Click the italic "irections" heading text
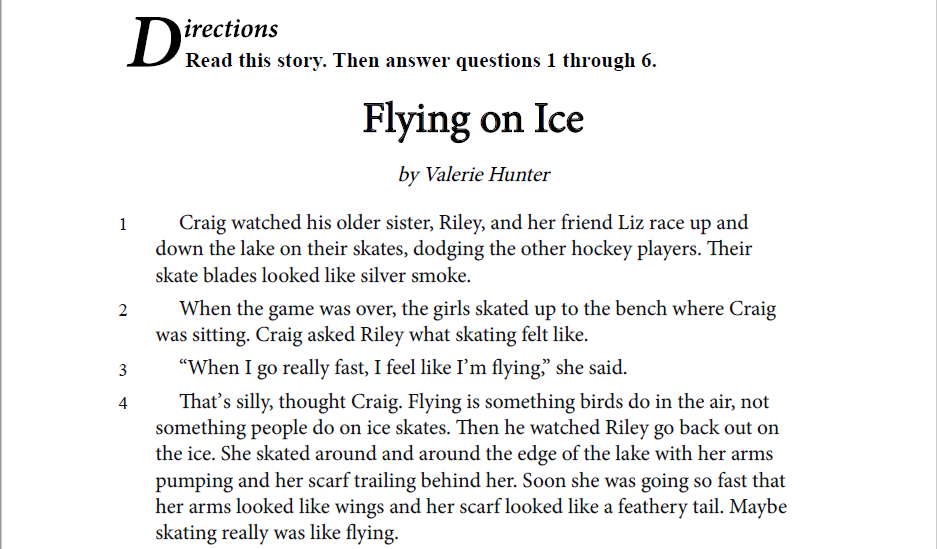937x549 pixels. tap(231, 29)
